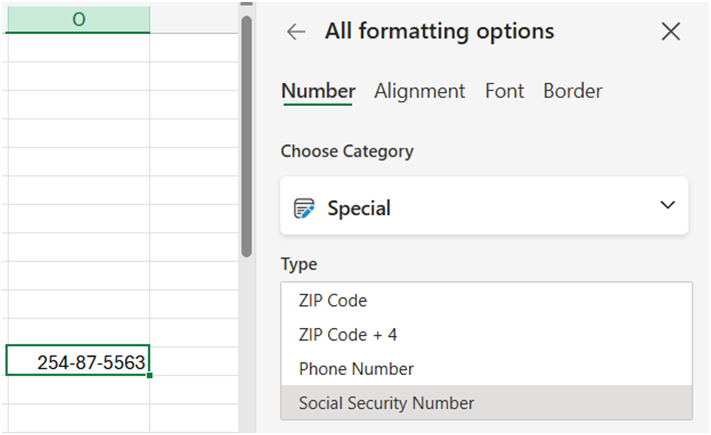This screenshot has width=711, height=435.
Task: Select the empty cell right of 254-87-5563
Action: coord(194,361)
